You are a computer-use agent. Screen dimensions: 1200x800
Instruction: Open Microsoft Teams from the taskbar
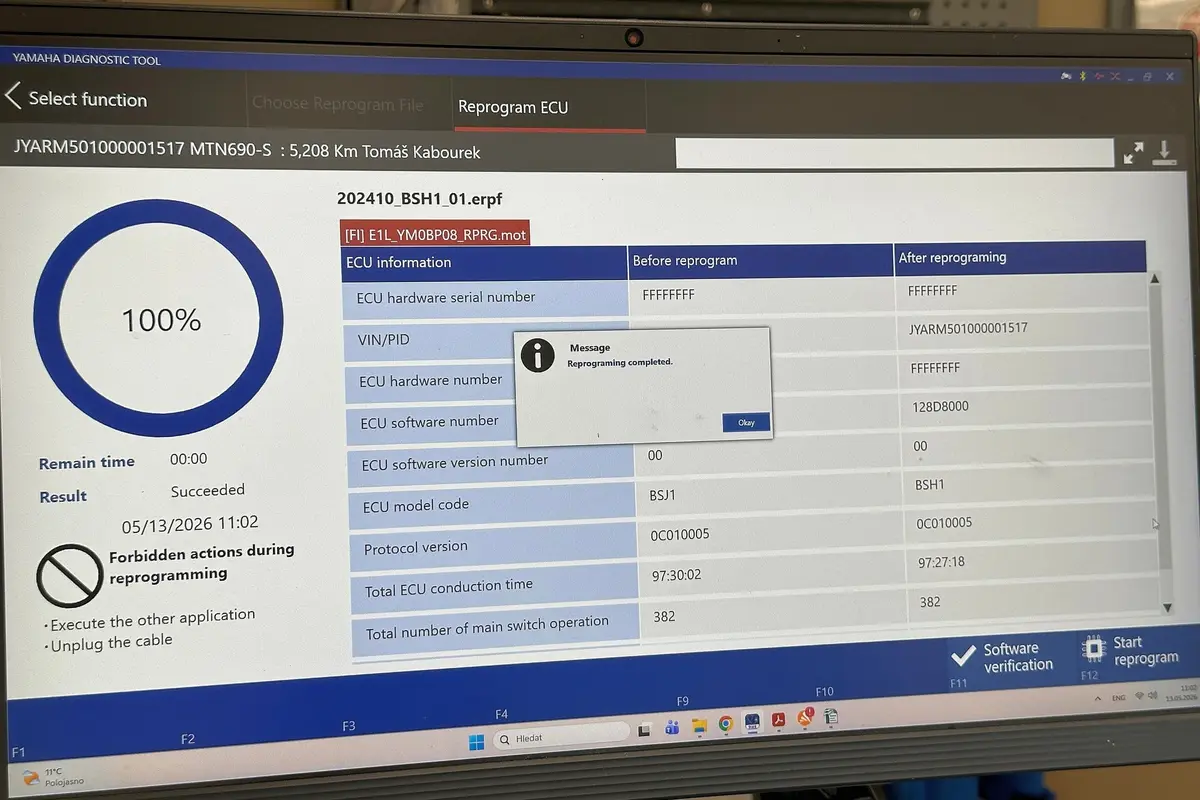(672, 727)
